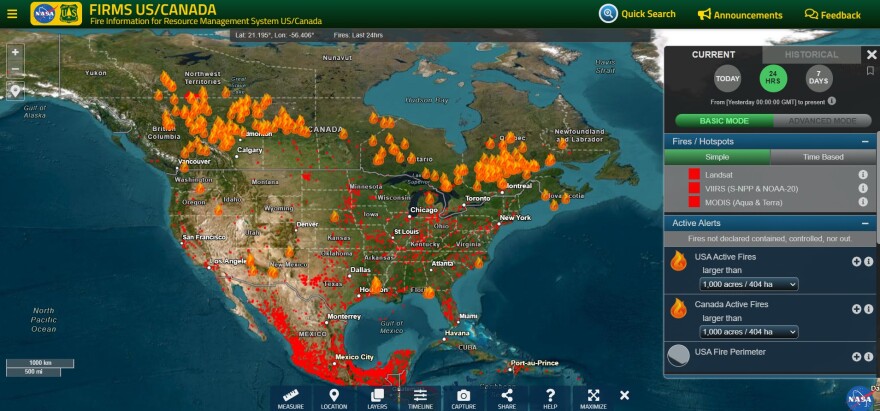Open Quick Search
880x411 pixels.
(x=638, y=14)
